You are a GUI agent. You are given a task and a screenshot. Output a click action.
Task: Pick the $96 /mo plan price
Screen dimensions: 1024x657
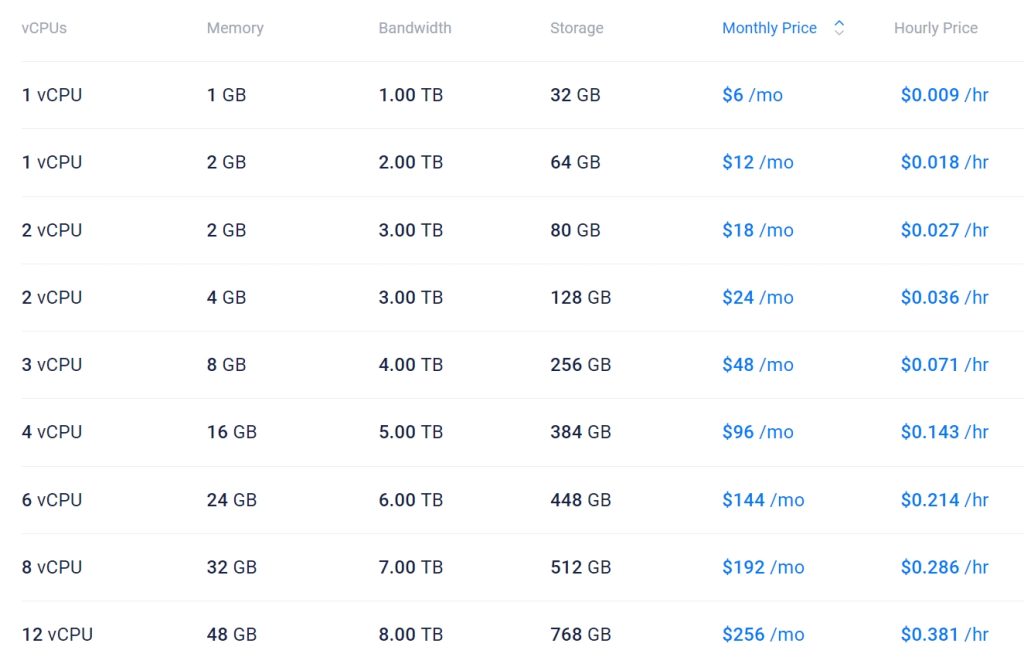[757, 432]
